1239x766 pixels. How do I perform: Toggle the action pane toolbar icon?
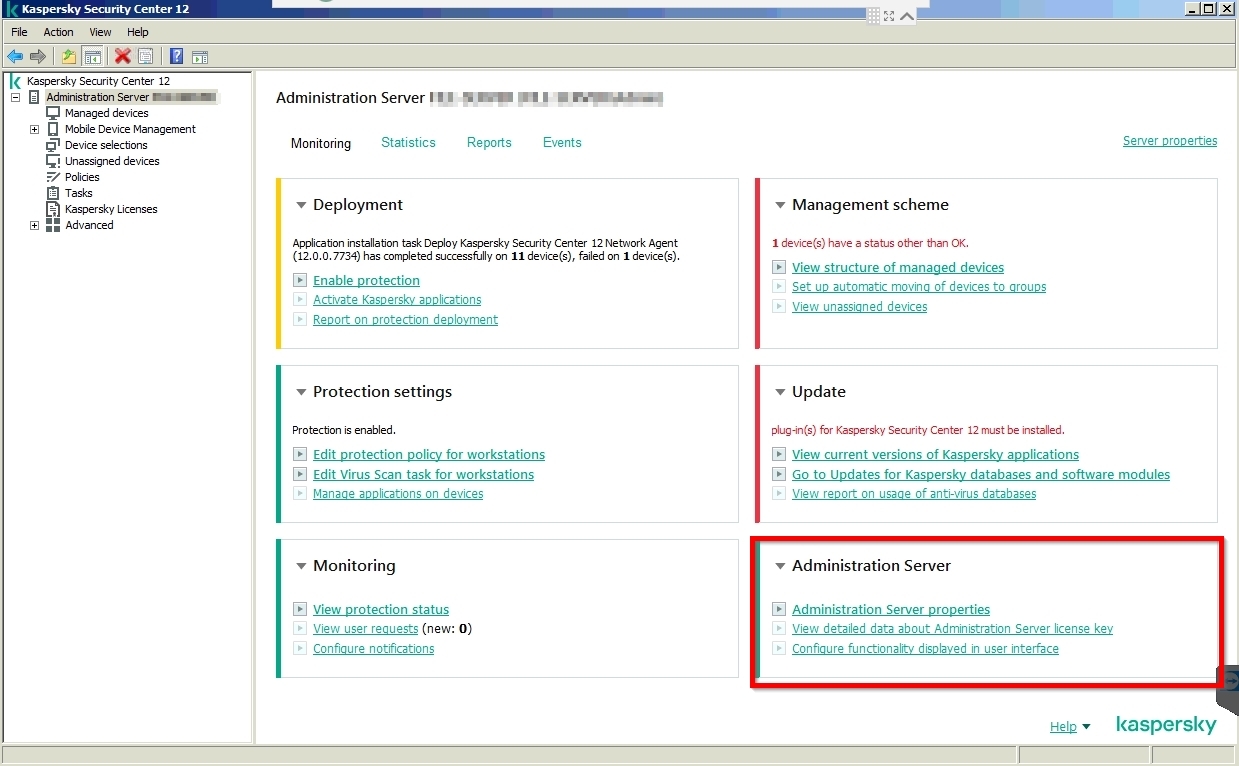200,57
